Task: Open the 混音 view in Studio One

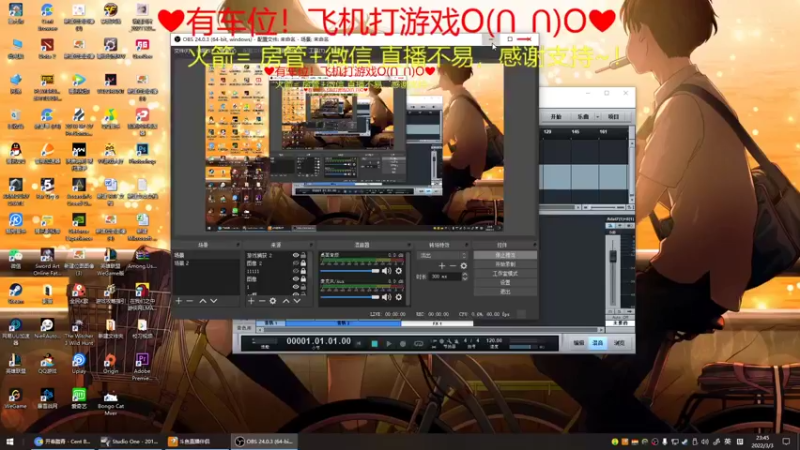Action: 597,343
